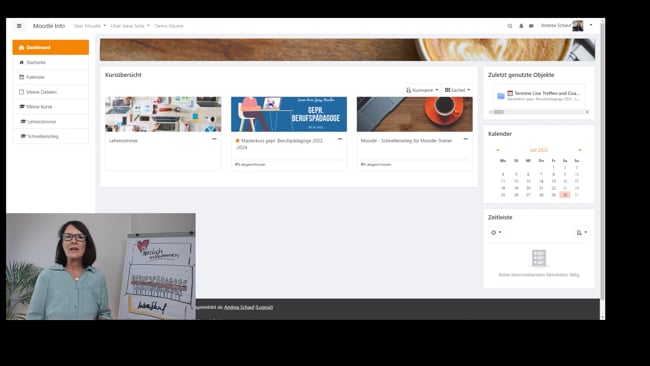Open Kalender in the sidebar
Viewport: 650px width, 366px height.
pyautogui.click(x=51, y=77)
